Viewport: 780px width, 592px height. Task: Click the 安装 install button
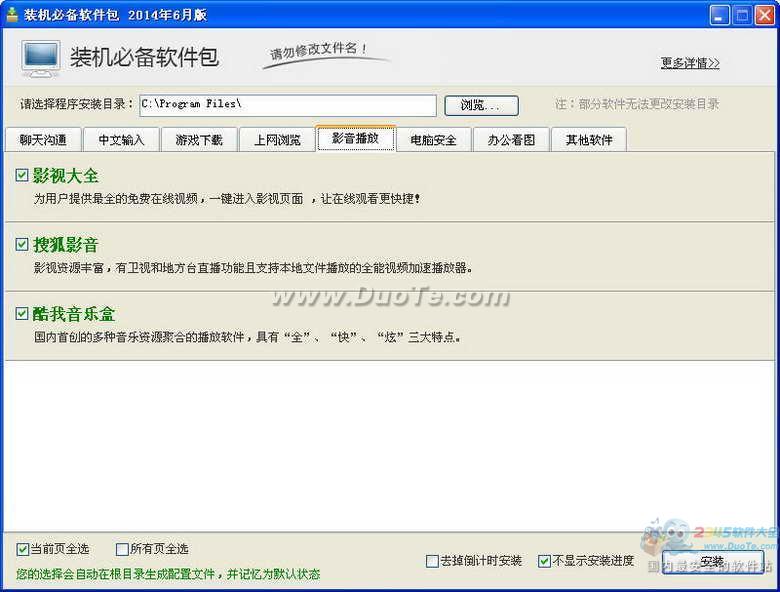click(712, 562)
